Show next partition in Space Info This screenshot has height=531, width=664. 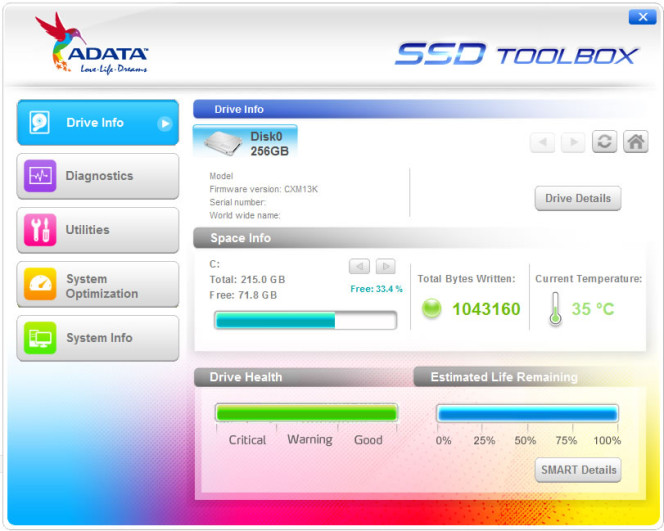point(386,266)
